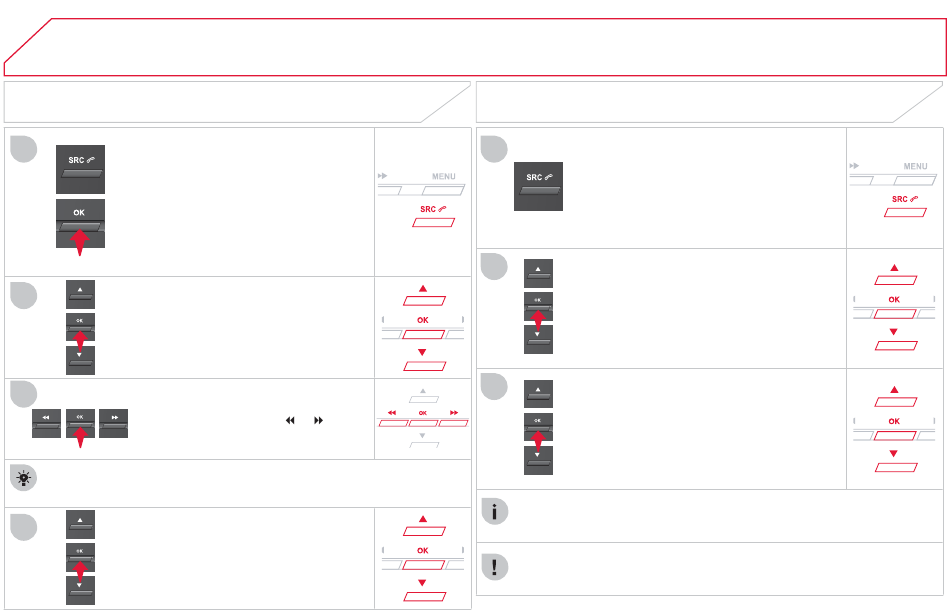Click the dark SRC button above the large OK button
950x614 pixels.
click(80, 169)
